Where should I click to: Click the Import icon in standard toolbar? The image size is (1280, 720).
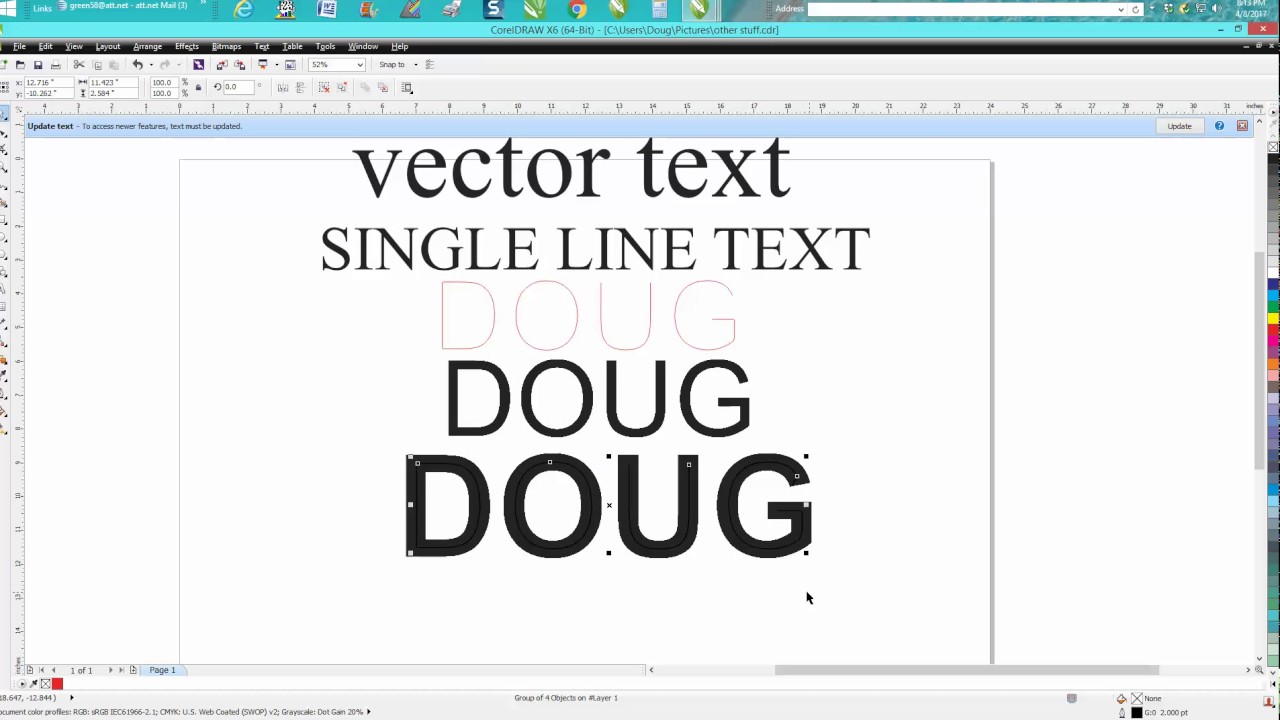[222, 65]
